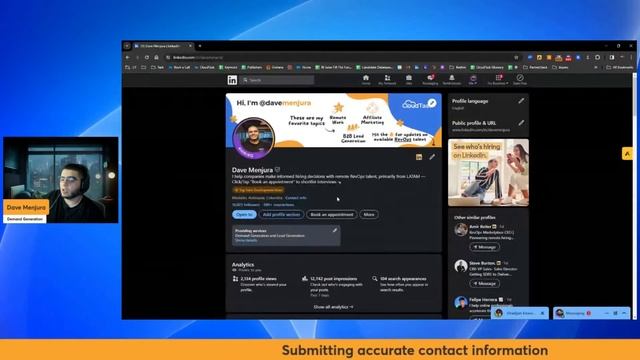Open the Contact info link
The height and width of the screenshot is (360, 640).
coord(296,198)
